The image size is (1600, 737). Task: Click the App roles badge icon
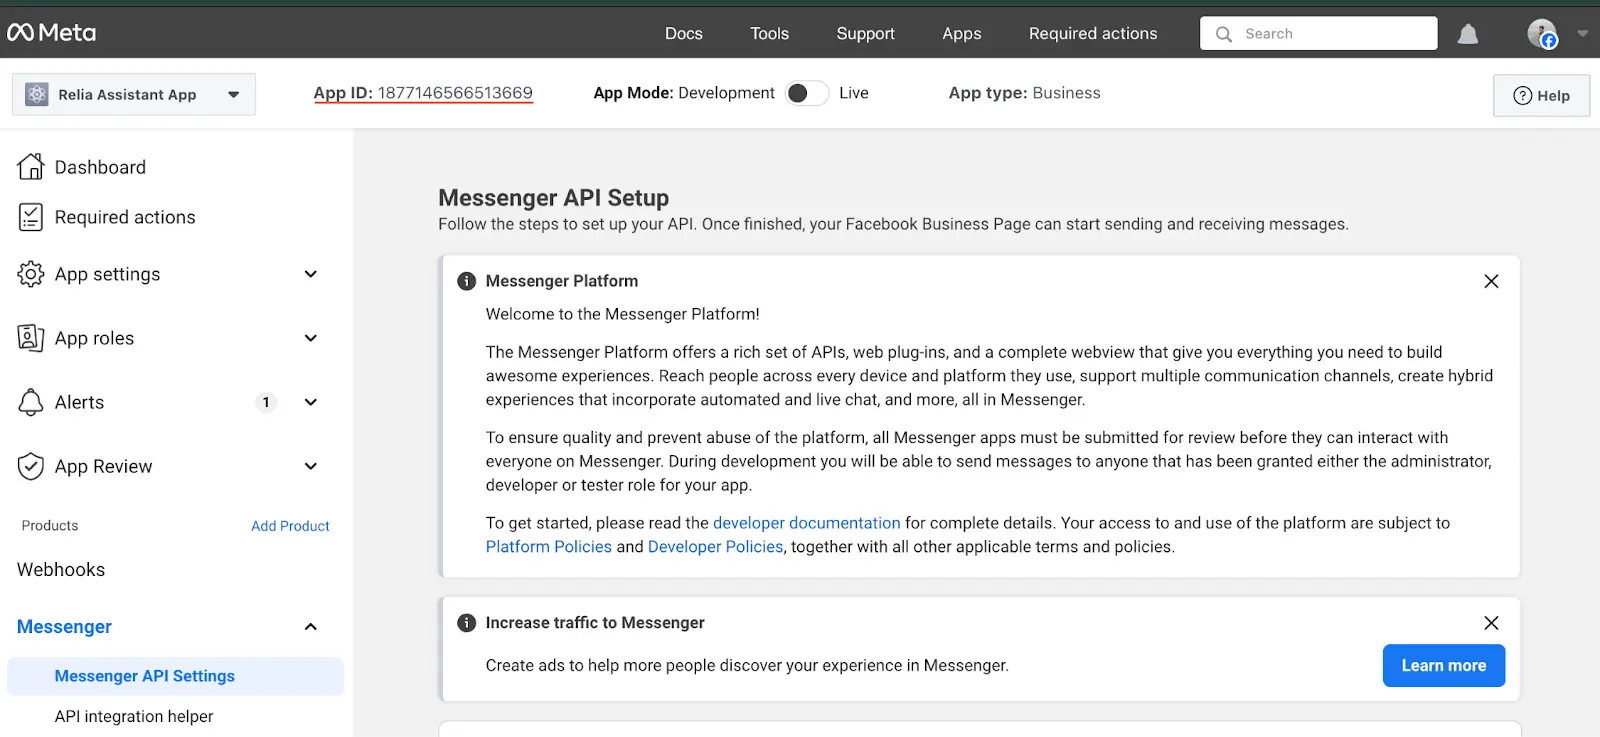click(x=31, y=338)
